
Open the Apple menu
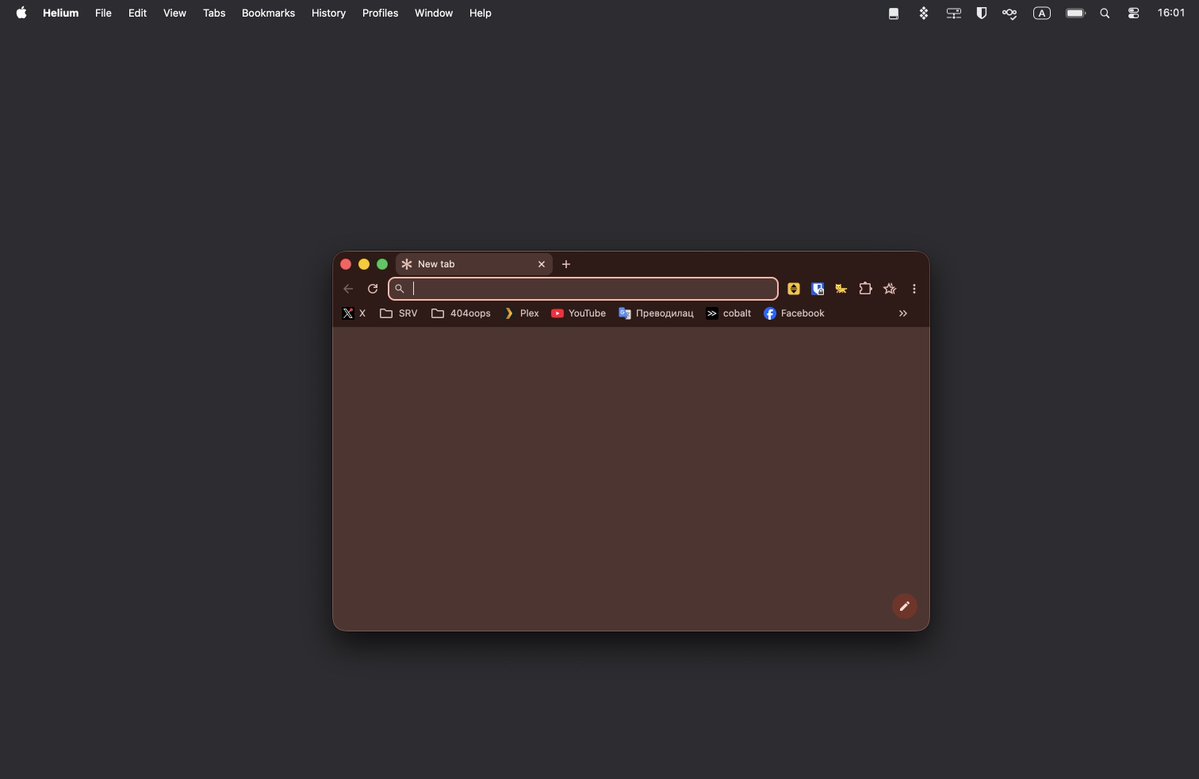coord(21,13)
